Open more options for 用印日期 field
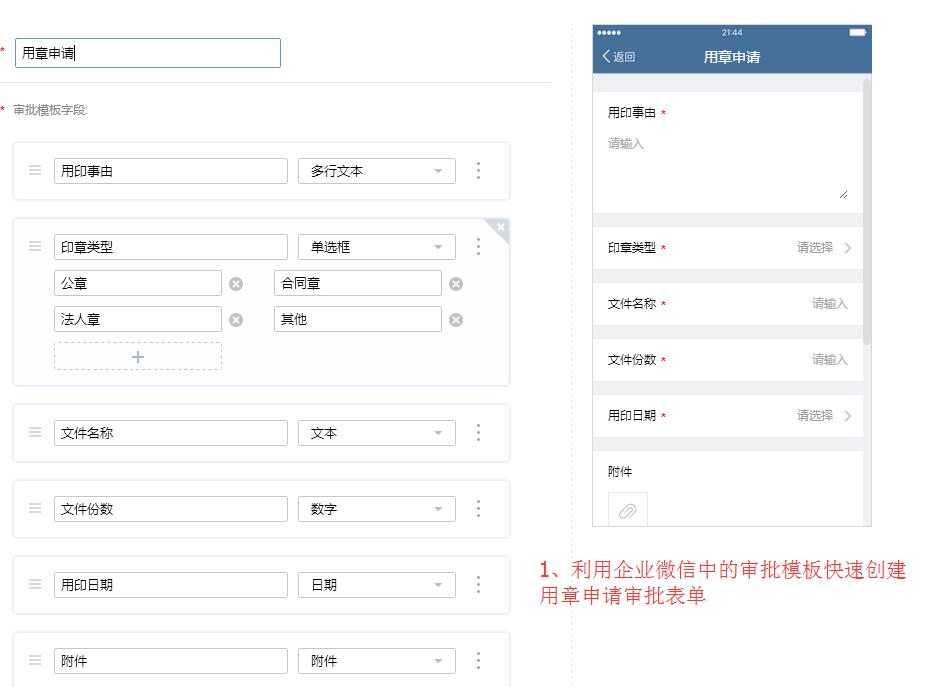Viewport: 928px width, 687px height. (x=478, y=585)
